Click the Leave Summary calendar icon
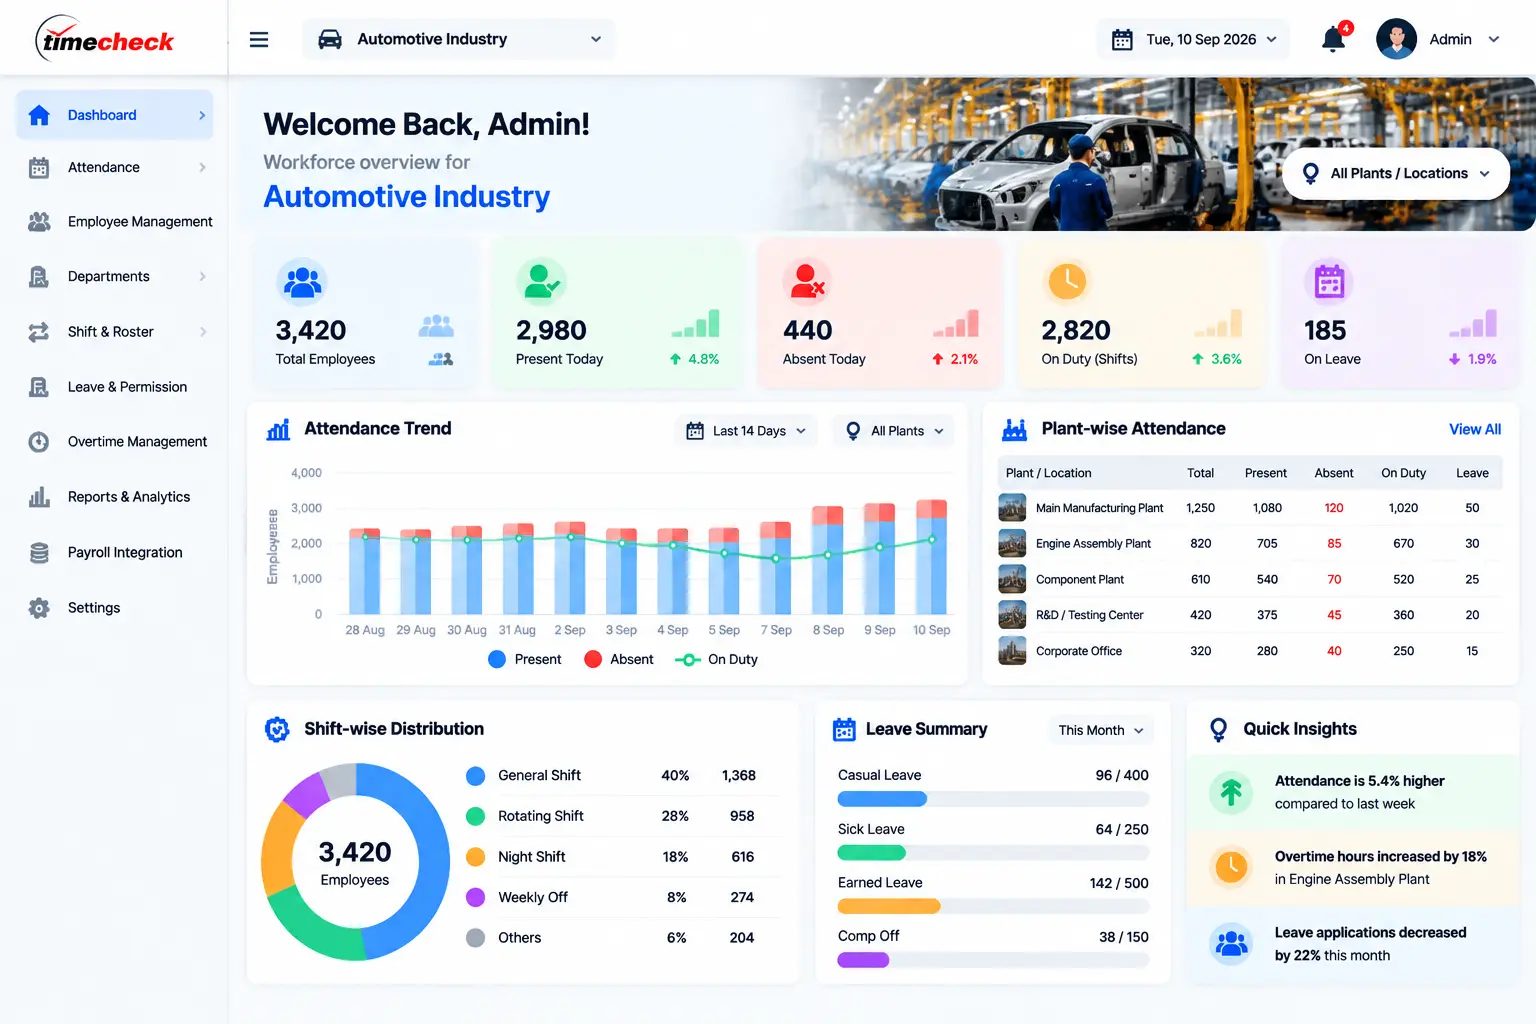 click(x=844, y=729)
